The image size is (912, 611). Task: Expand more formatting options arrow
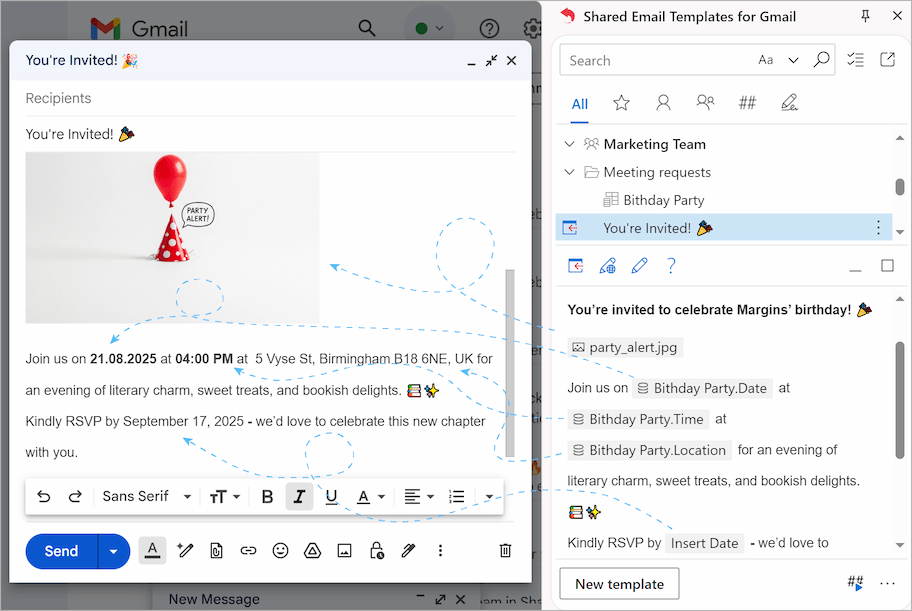click(x=489, y=496)
